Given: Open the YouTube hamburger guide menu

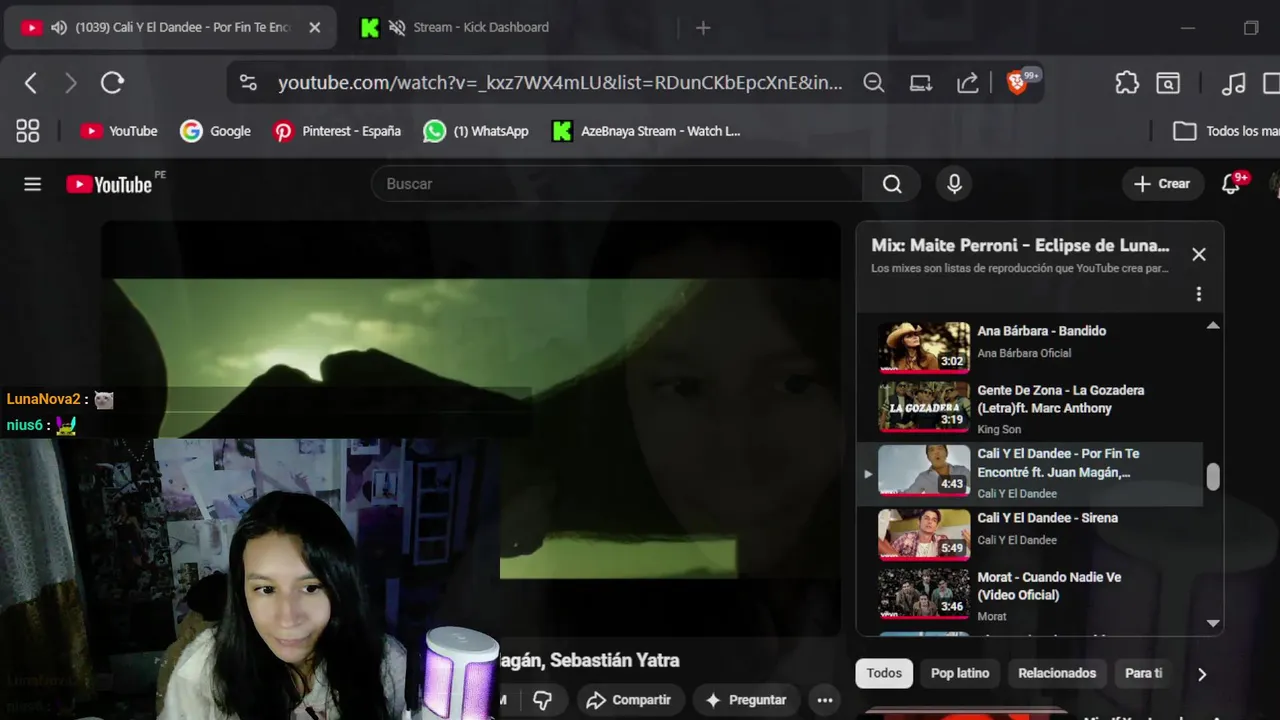Looking at the screenshot, I should [33, 184].
